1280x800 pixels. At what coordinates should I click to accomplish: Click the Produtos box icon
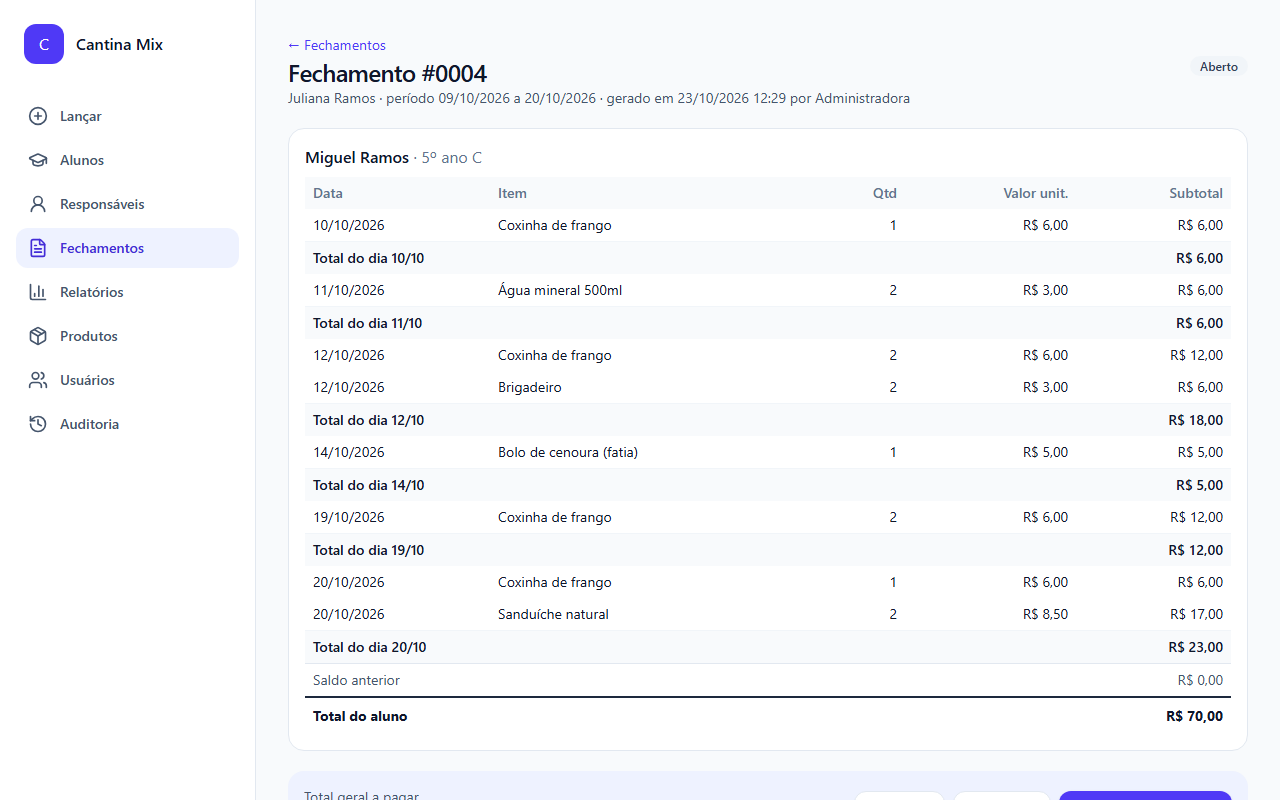click(x=38, y=336)
